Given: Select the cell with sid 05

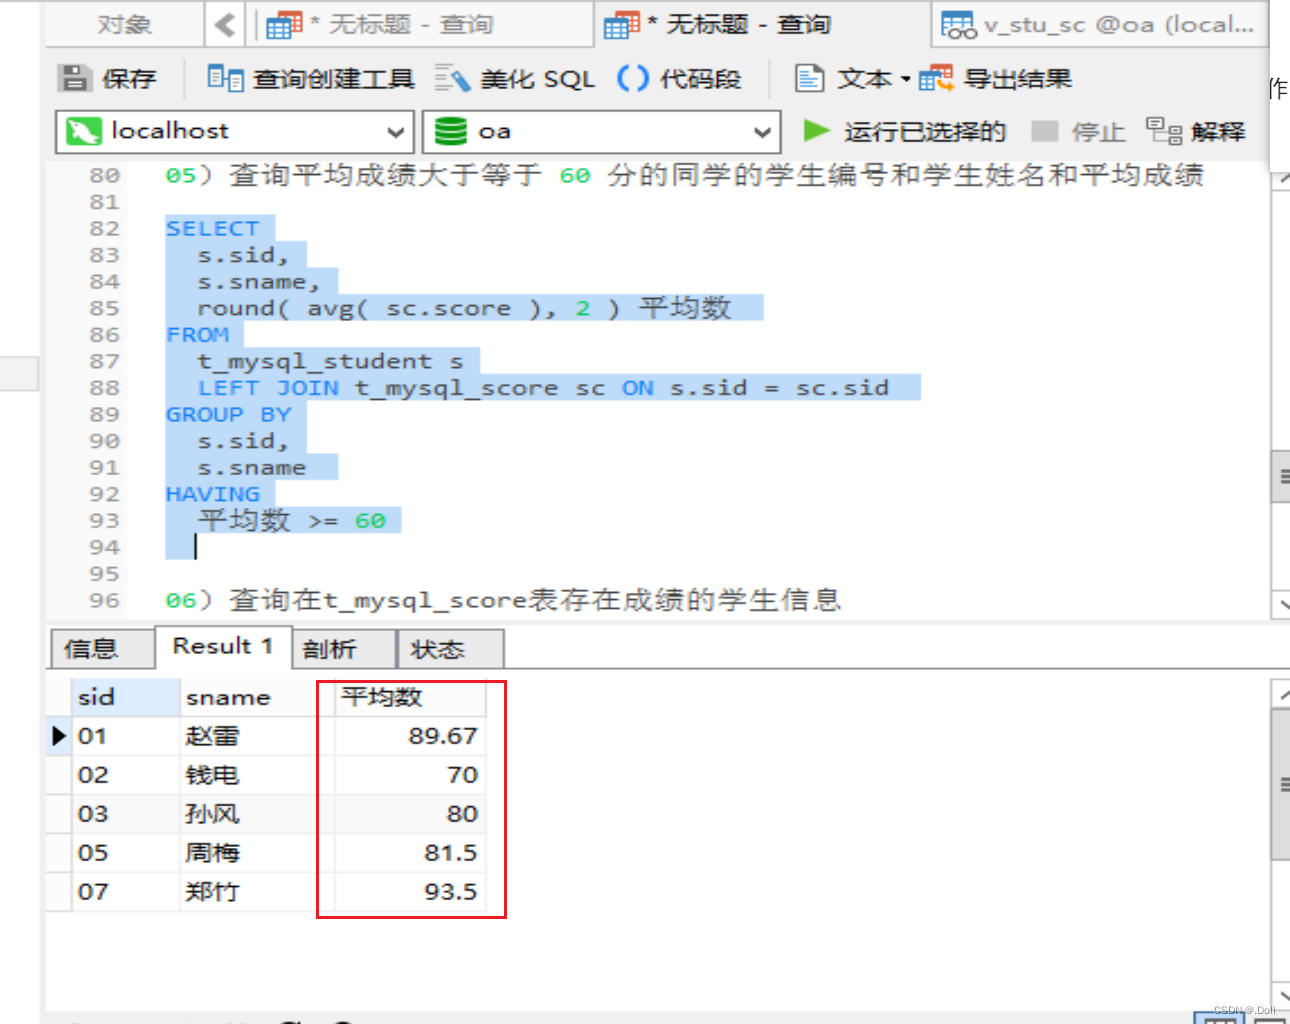Looking at the screenshot, I should [125, 853].
